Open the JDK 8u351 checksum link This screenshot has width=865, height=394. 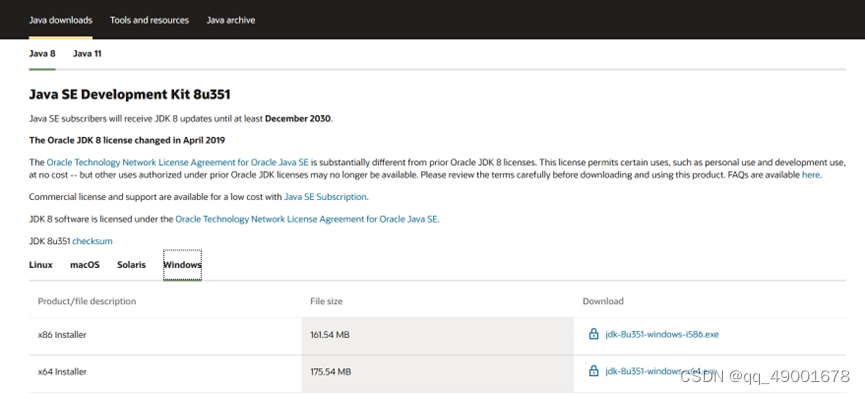click(x=92, y=241)
